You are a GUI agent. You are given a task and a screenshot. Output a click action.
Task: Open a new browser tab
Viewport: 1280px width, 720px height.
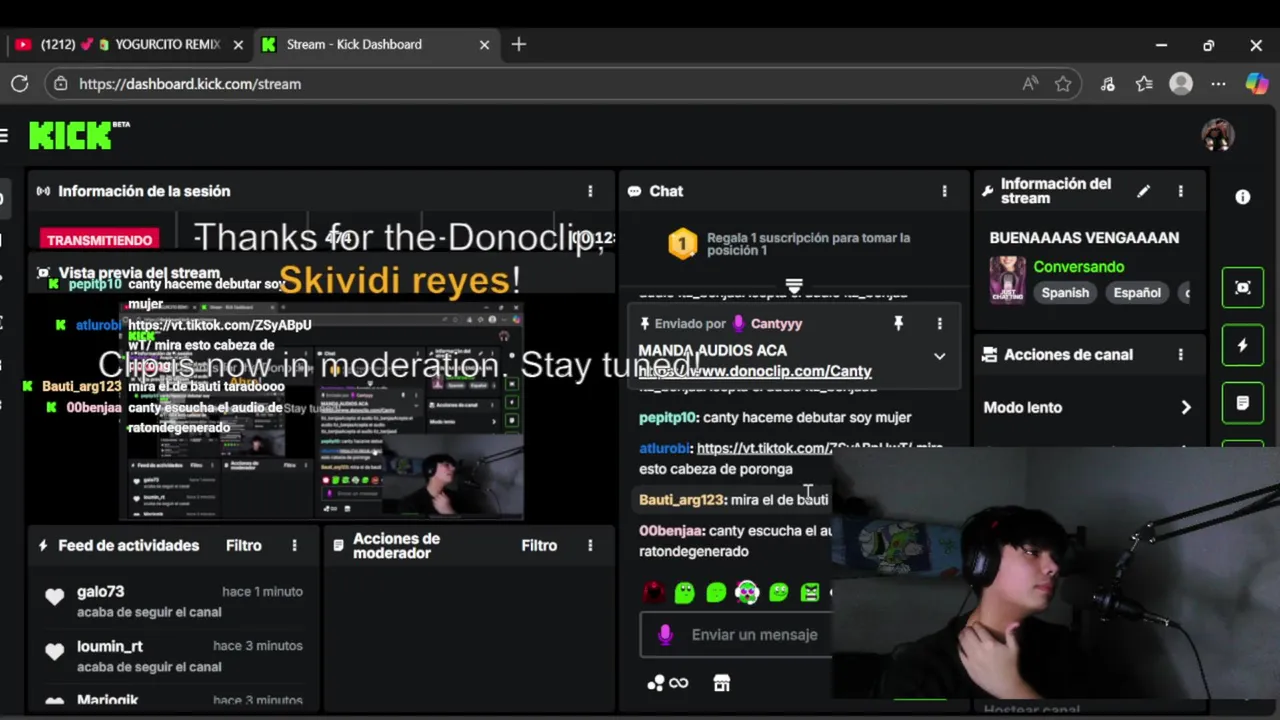[x=518, y=45]
